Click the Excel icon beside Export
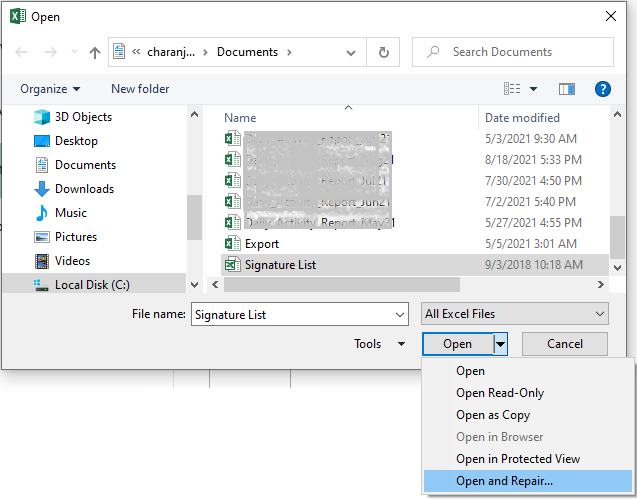The height and width of the screenshot is (499, 637). (232, 244)
